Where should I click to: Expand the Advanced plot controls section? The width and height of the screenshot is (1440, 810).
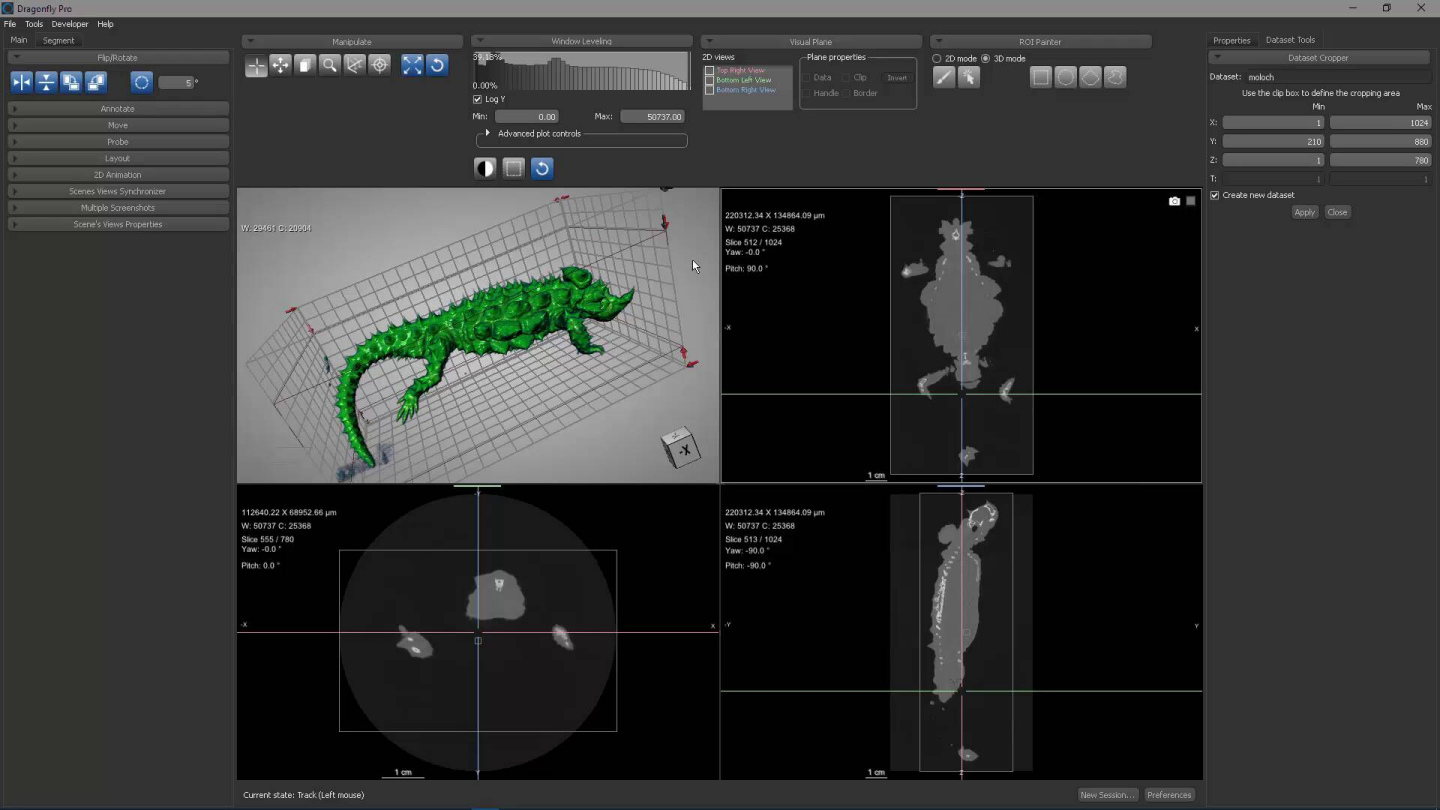(x=487, y=133)
